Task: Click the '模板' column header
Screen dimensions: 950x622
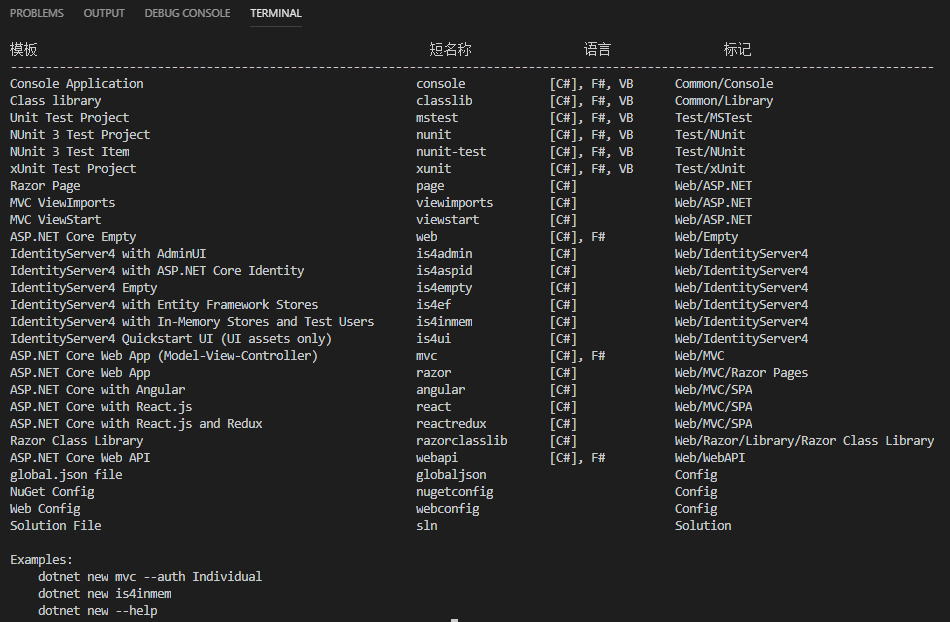Action: [24, 49]
